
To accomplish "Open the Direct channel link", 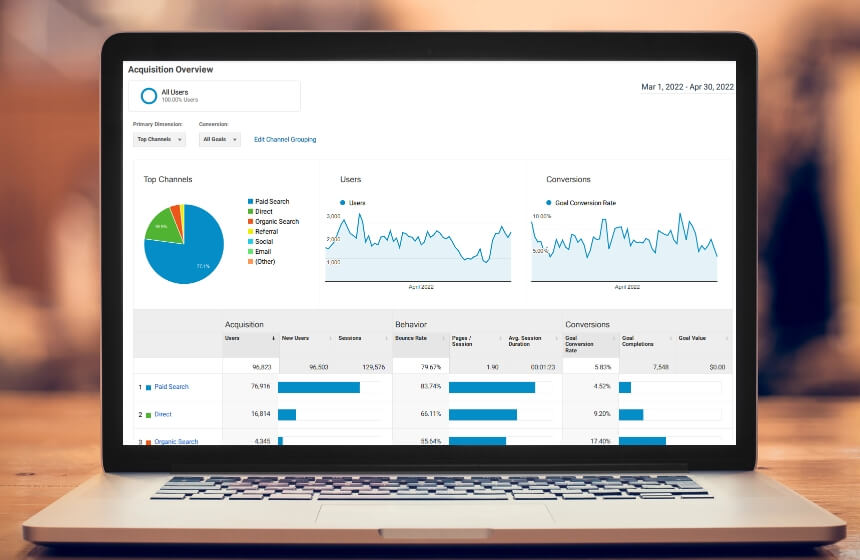I will (163, 414).
